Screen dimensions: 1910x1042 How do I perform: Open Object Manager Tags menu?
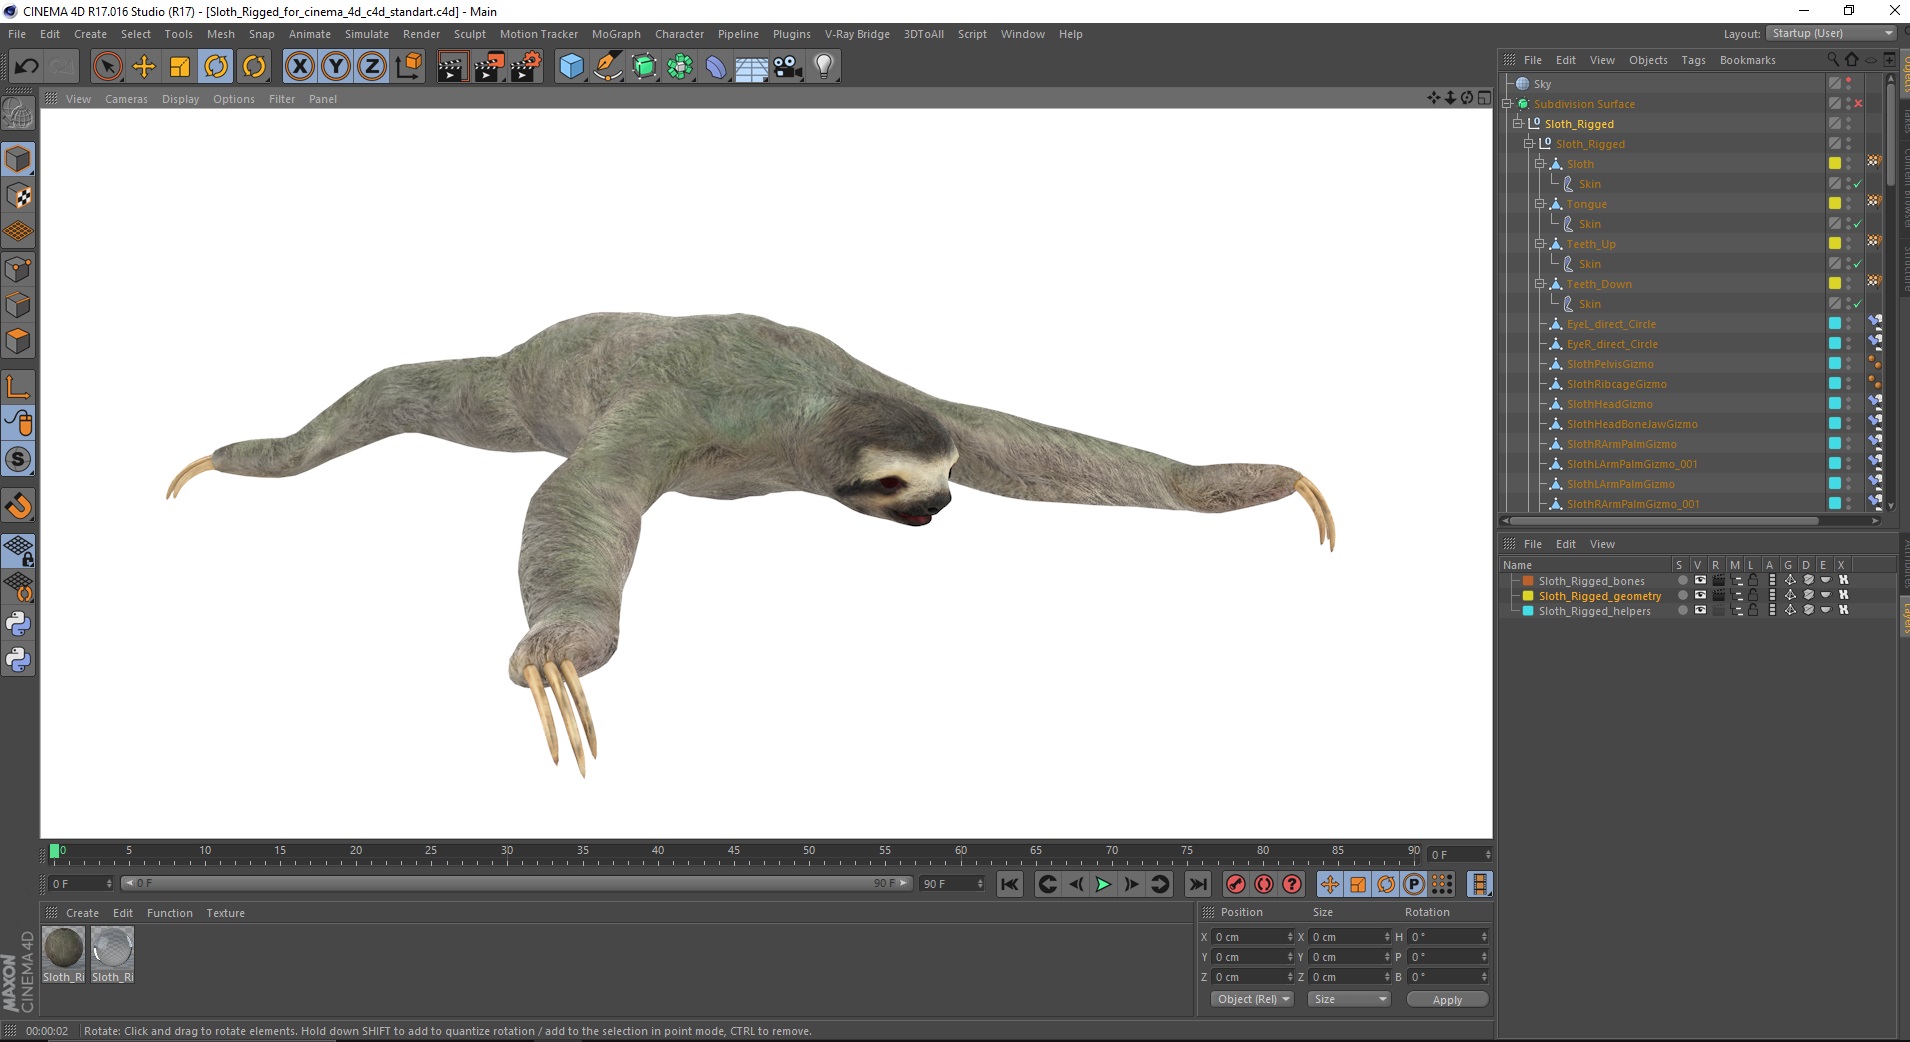(x=1693, y=60)
